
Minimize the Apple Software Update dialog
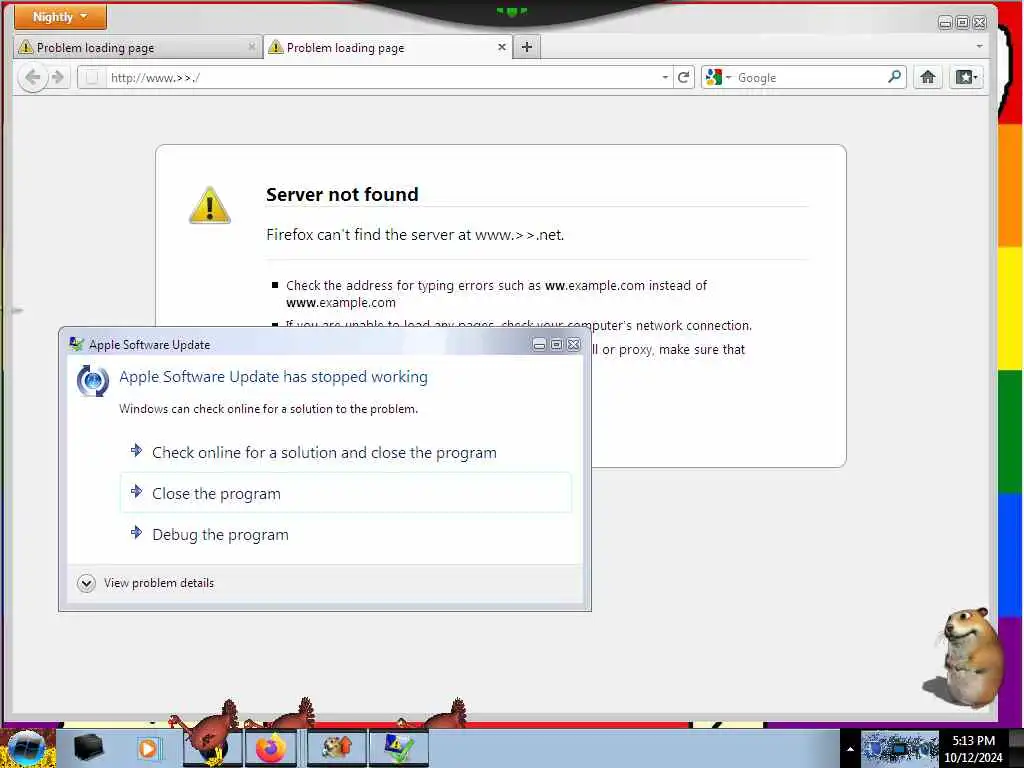[x=539, y=344]
